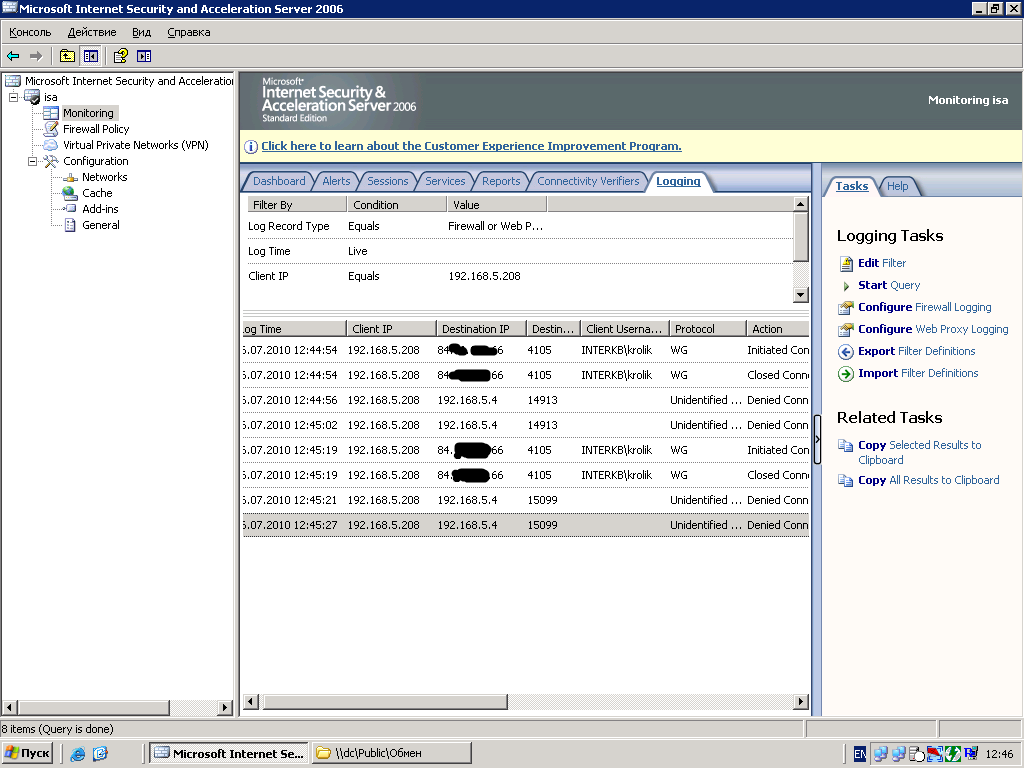Switch to the Reports tab

pos(501,182)
